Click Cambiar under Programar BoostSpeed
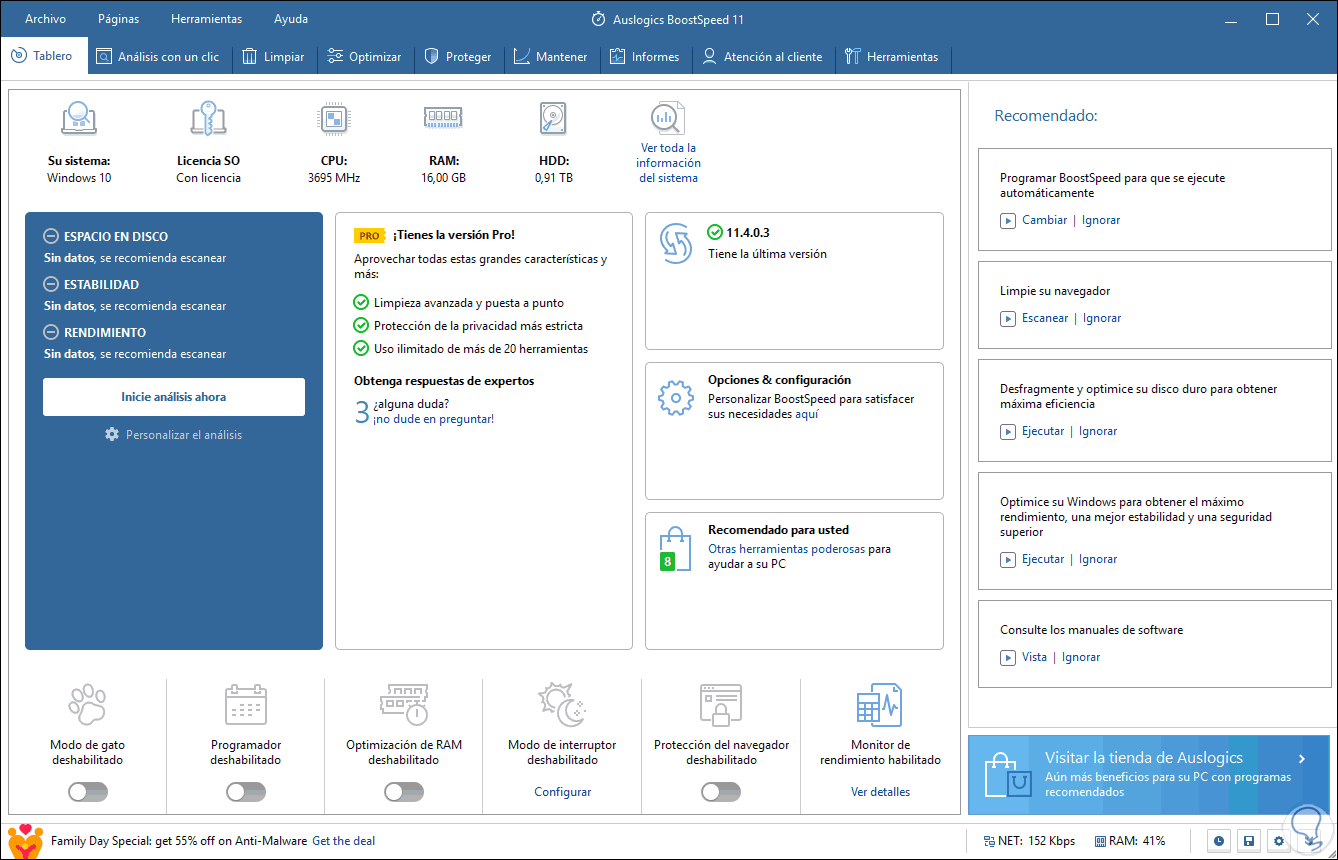Image resolution: width=1338 pixels, height=860 pixels. pos(1045,220)
